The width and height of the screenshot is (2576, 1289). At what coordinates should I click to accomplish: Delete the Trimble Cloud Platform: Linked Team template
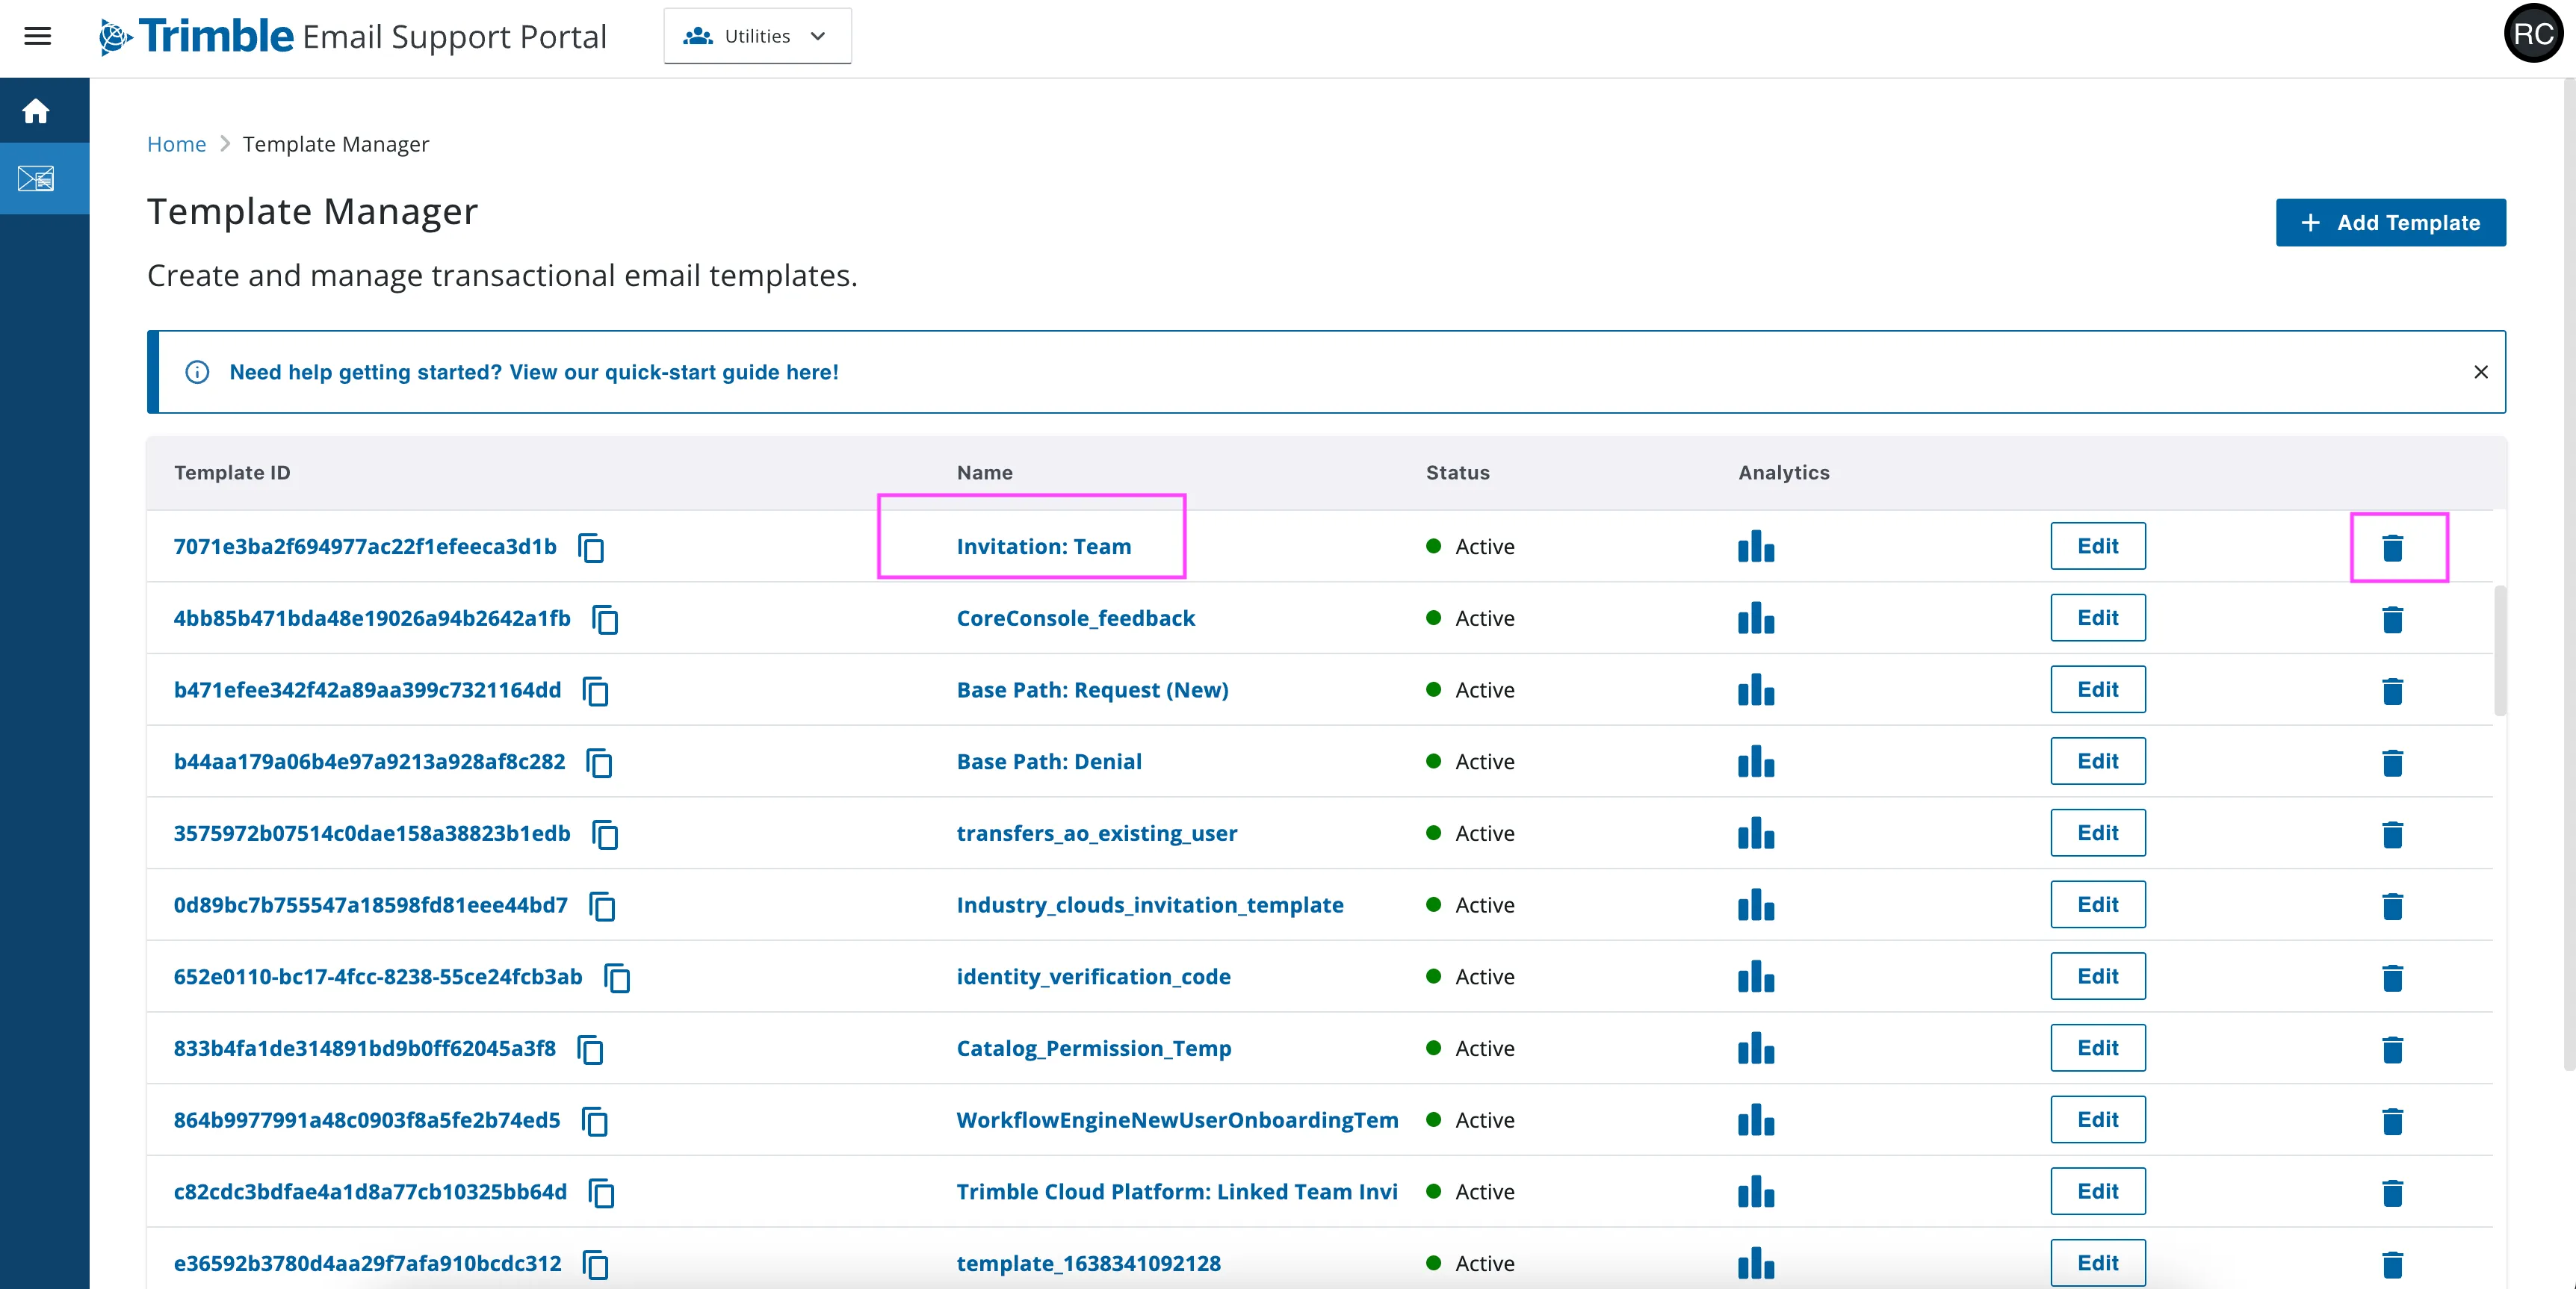2393,1193
